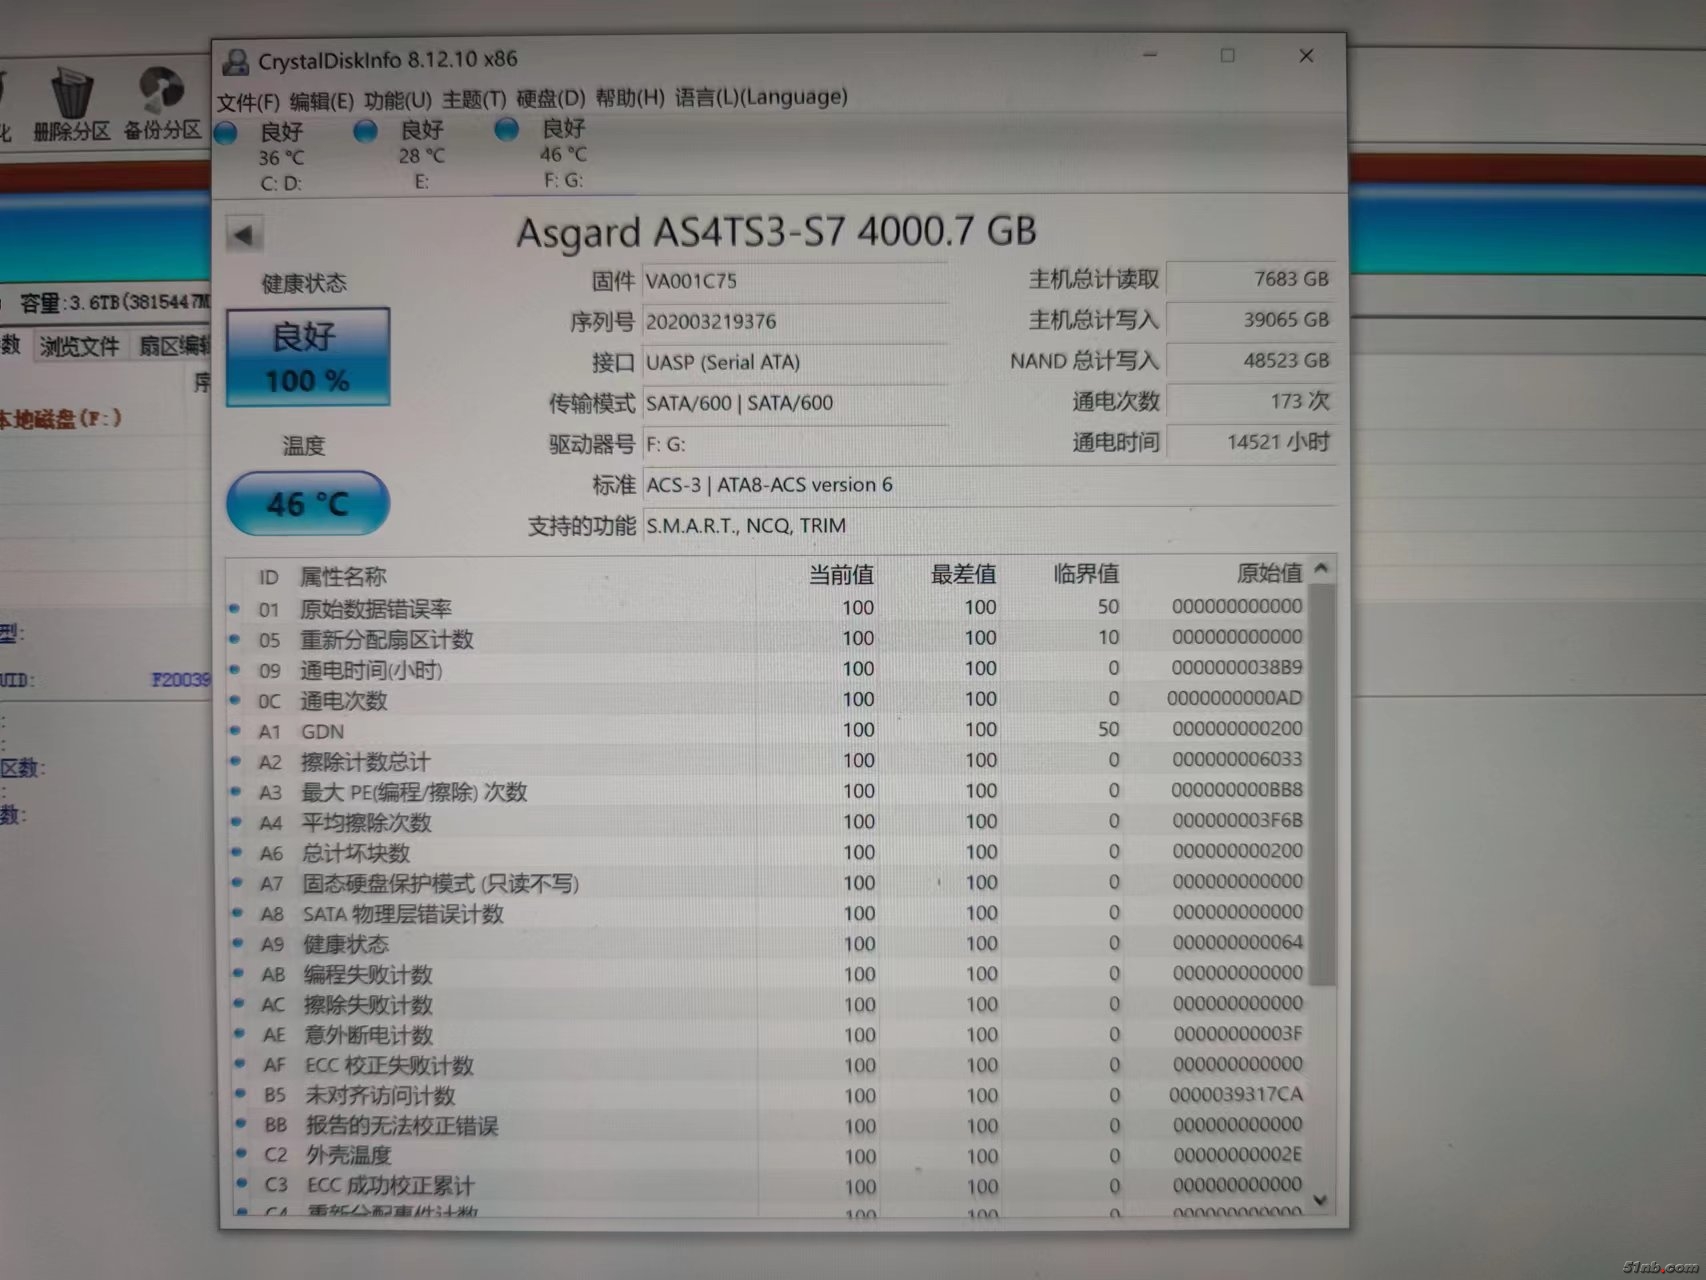Select the AF ECC 校正失败计数 row
Image resolution: width=1706 pixels, height=1280 pixels.
[x=768, y=1066]
